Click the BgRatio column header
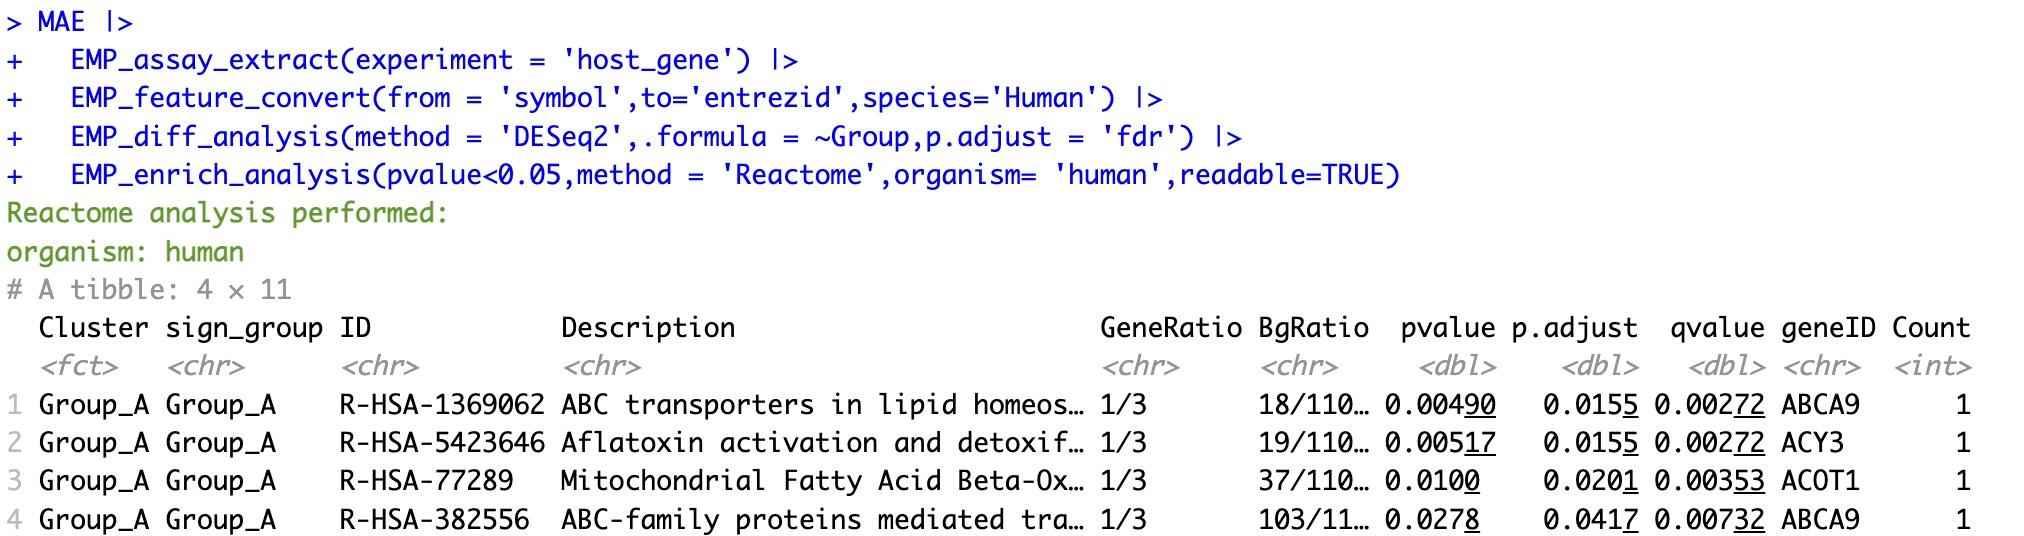This screenshot has height=536, width=2024. tap(1313, 328)
